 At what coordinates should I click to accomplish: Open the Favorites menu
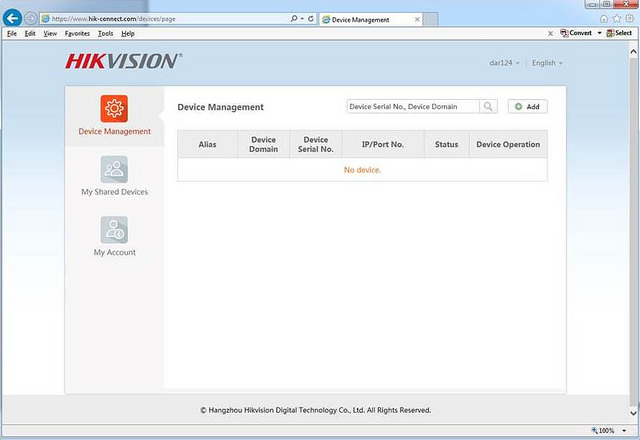pyautogui.click(x=77, y=33)
